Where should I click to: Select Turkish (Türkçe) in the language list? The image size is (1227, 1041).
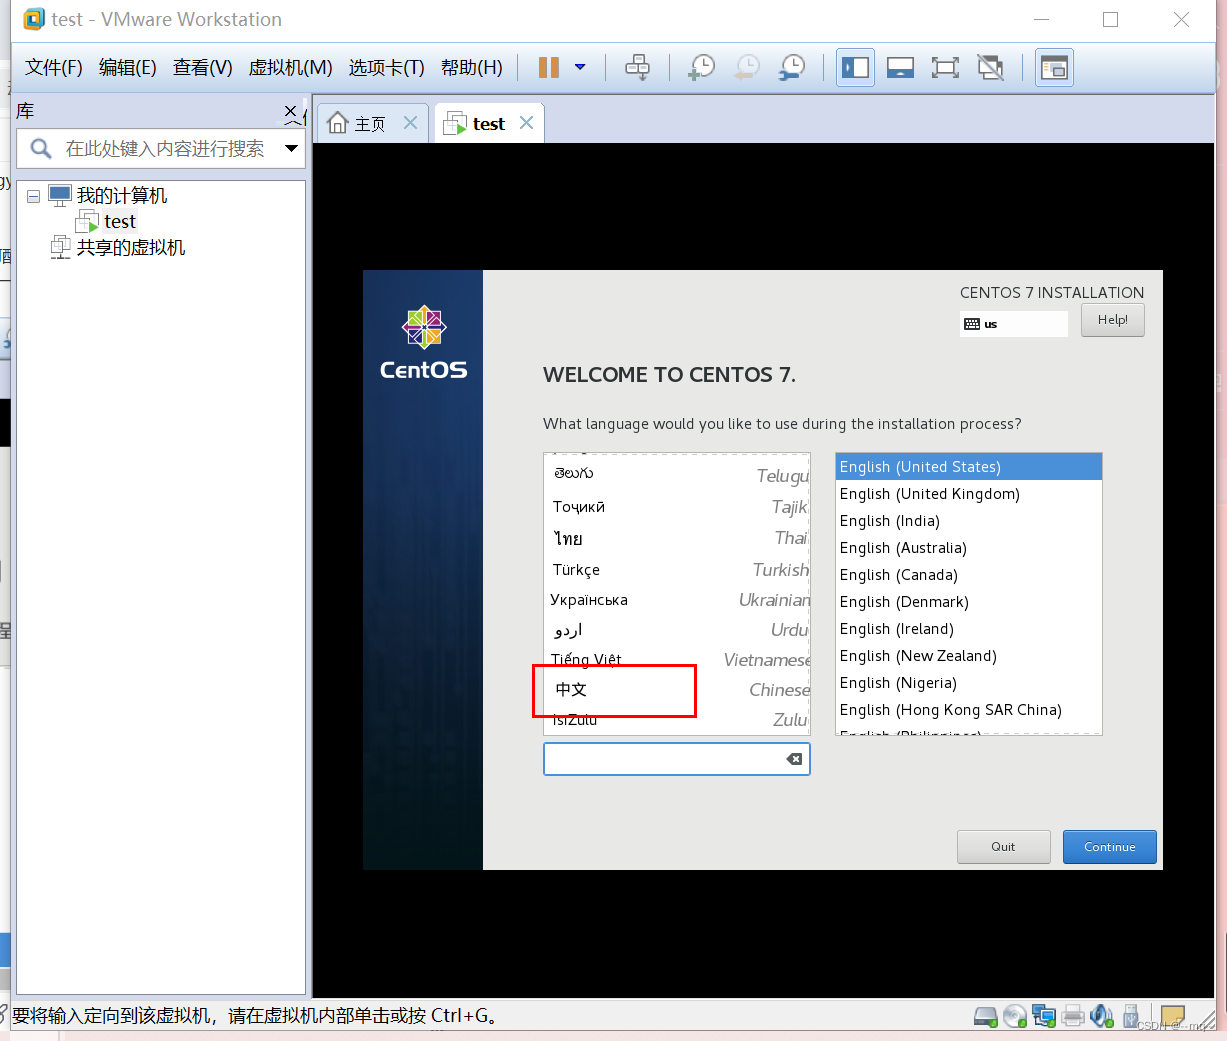tap(677, 569)
